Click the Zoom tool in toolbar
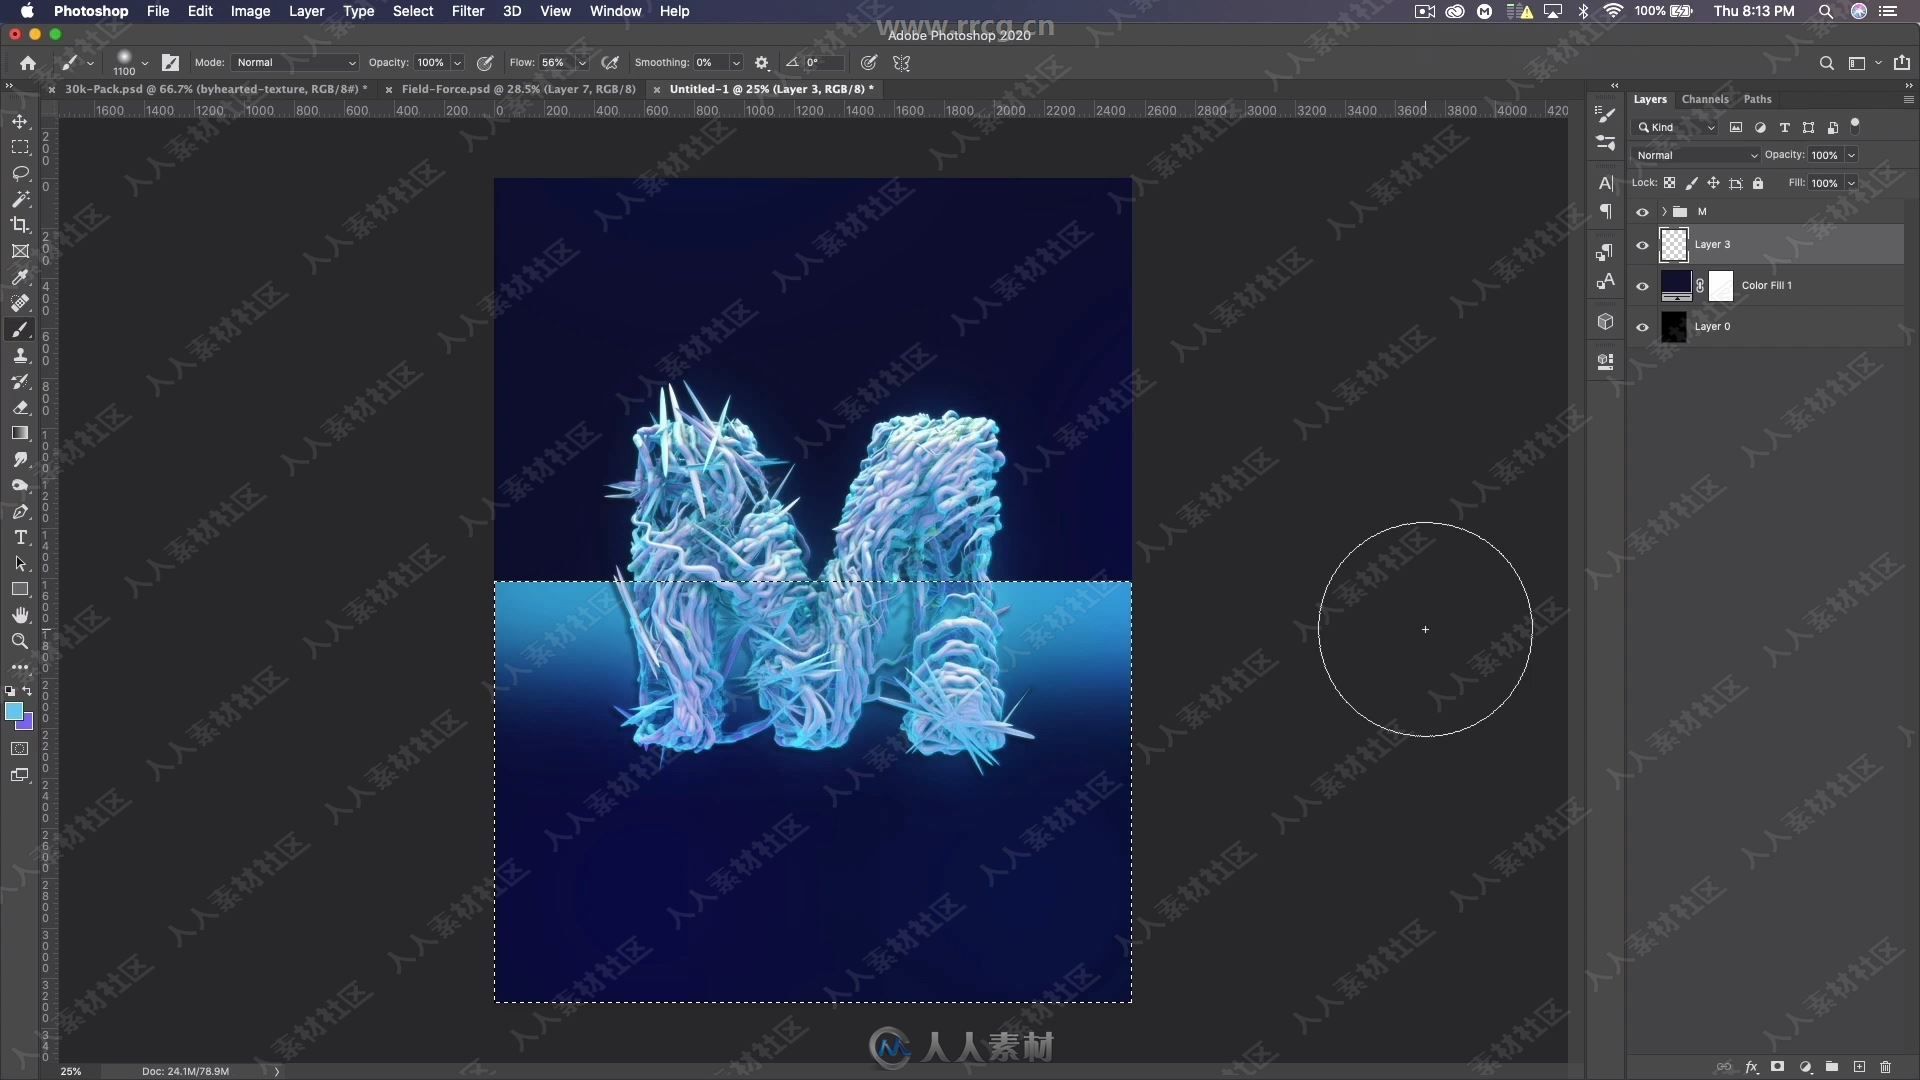The width and height of the screenshot is (1920, 1080). pyautogui.click(x=20, y=642)
